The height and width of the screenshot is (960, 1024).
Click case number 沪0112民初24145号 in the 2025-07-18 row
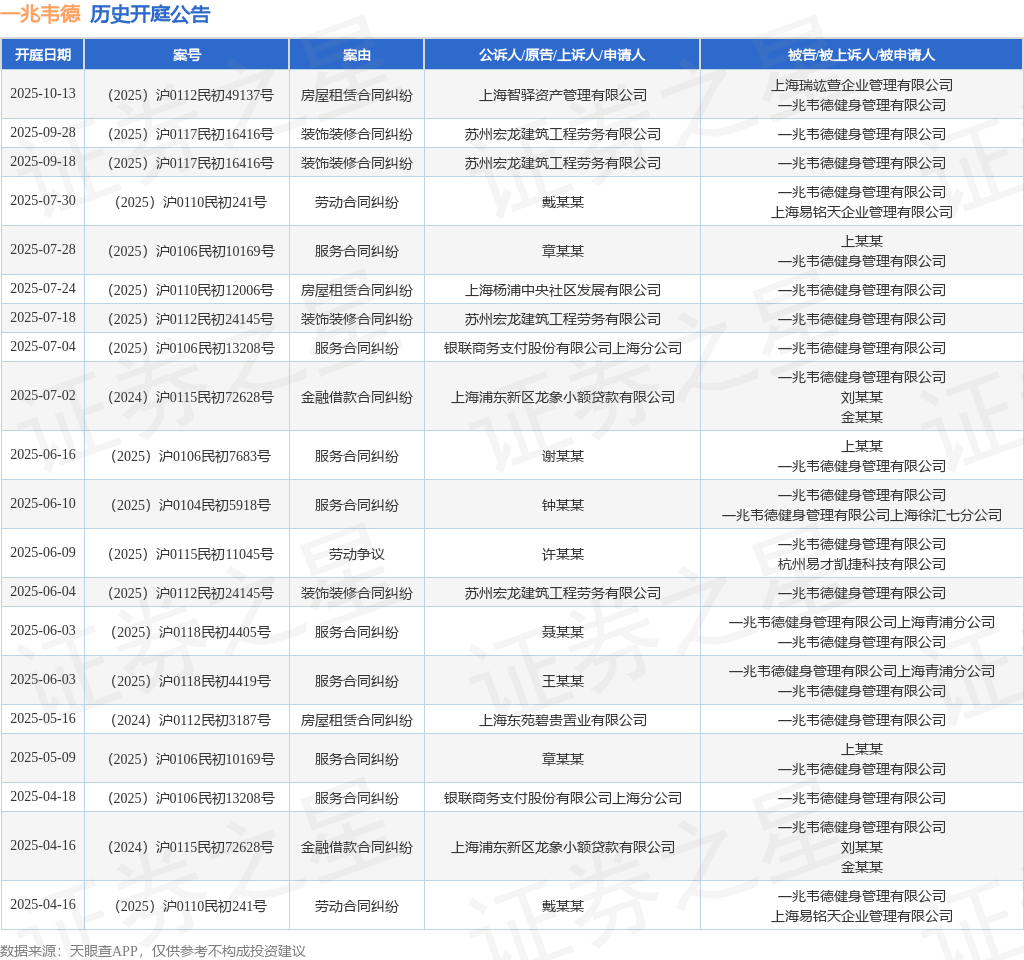click(191, 319)
